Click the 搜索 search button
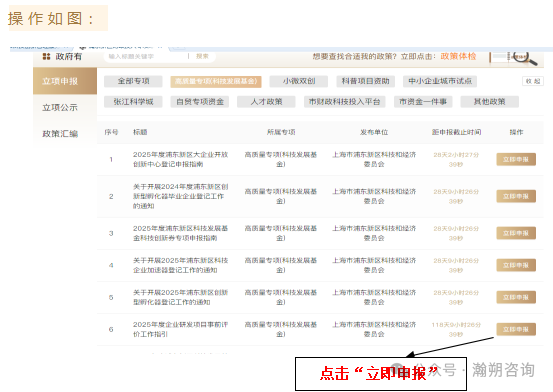The image size is (553, 392). click(x=202, y=56)
